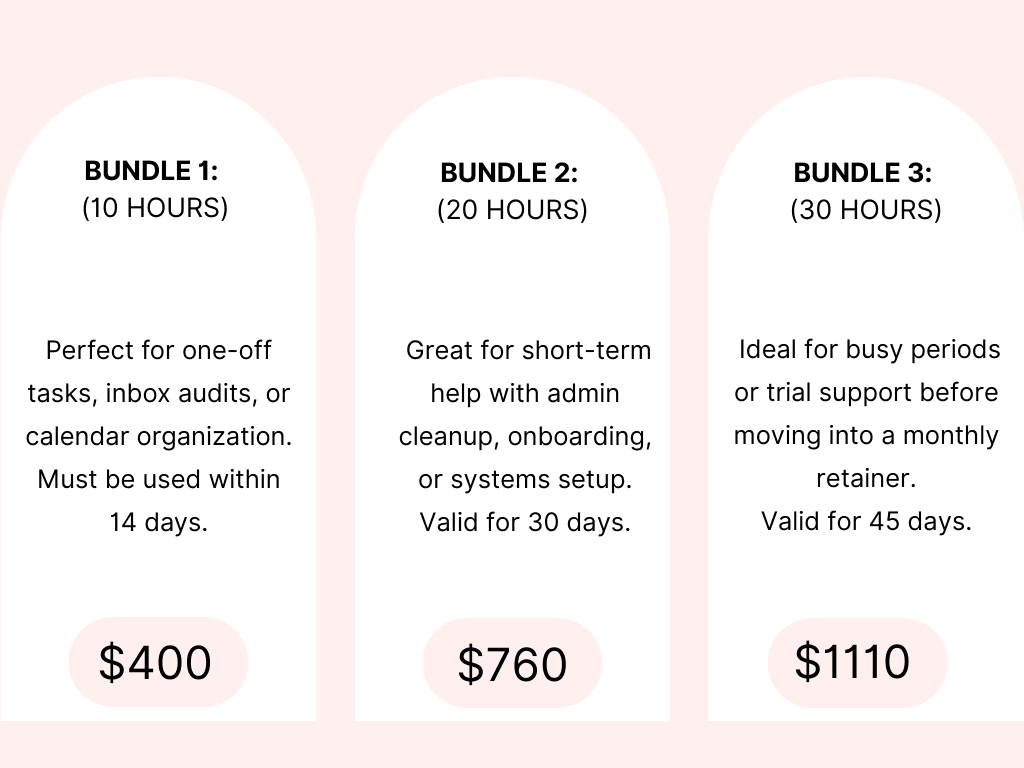
Task: Click the "BUNDLE 1:" heading
Action: pos(151,171)
